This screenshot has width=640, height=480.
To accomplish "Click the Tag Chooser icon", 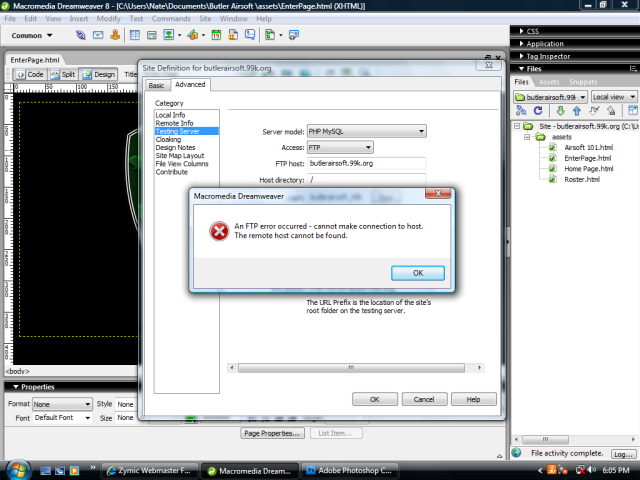I will click(293, 35).
